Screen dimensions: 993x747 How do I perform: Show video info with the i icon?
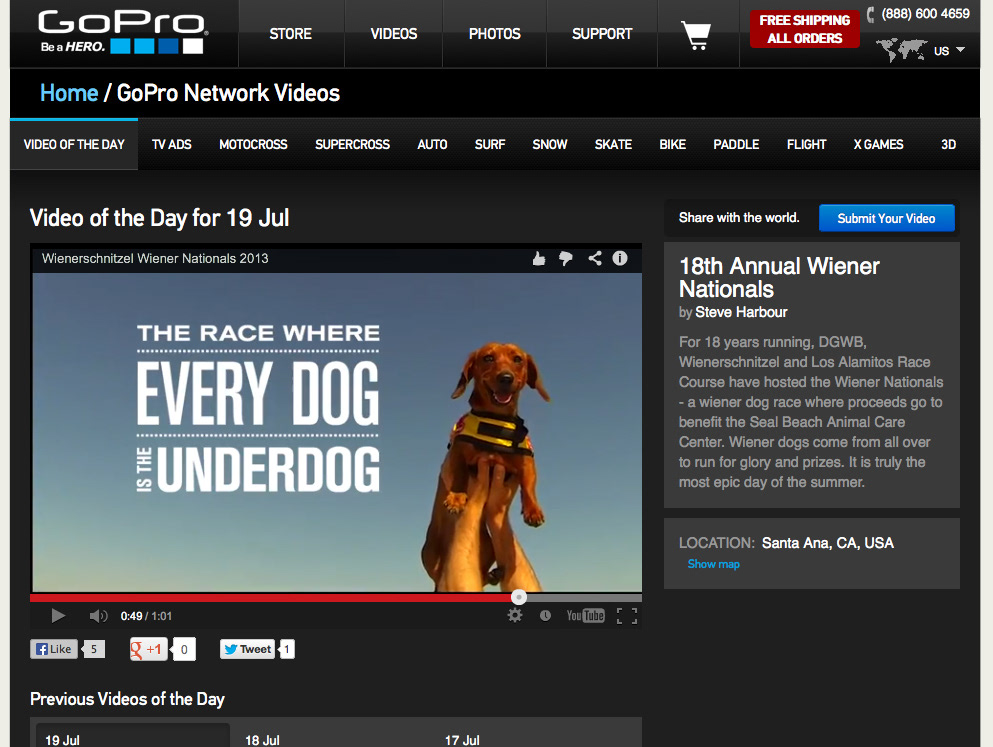point(620,258)
